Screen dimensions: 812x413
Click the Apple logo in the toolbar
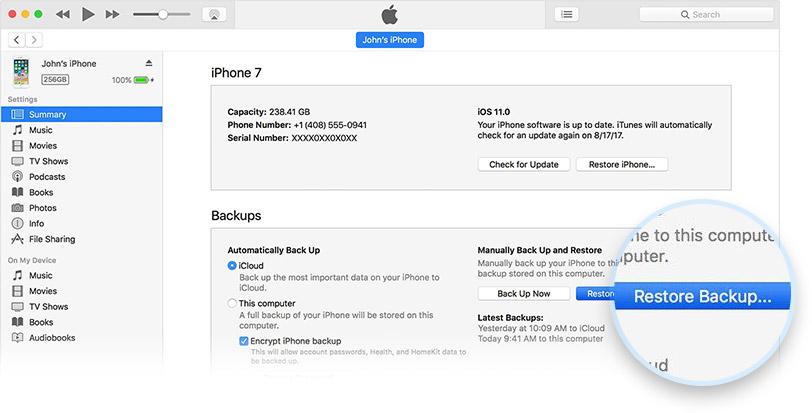point(389,14)
